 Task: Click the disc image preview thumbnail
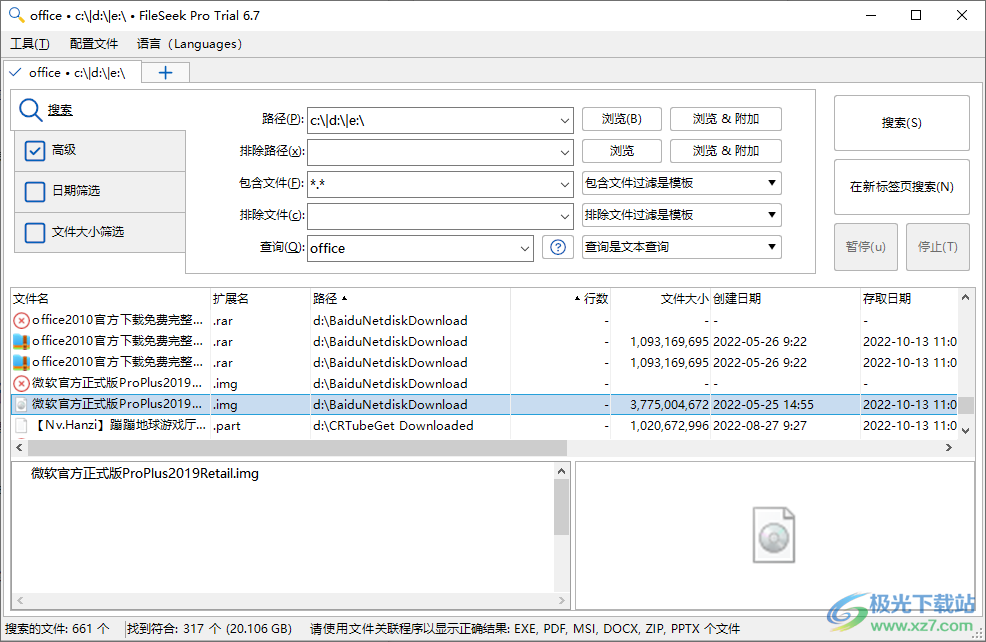(x=773, y=535)
